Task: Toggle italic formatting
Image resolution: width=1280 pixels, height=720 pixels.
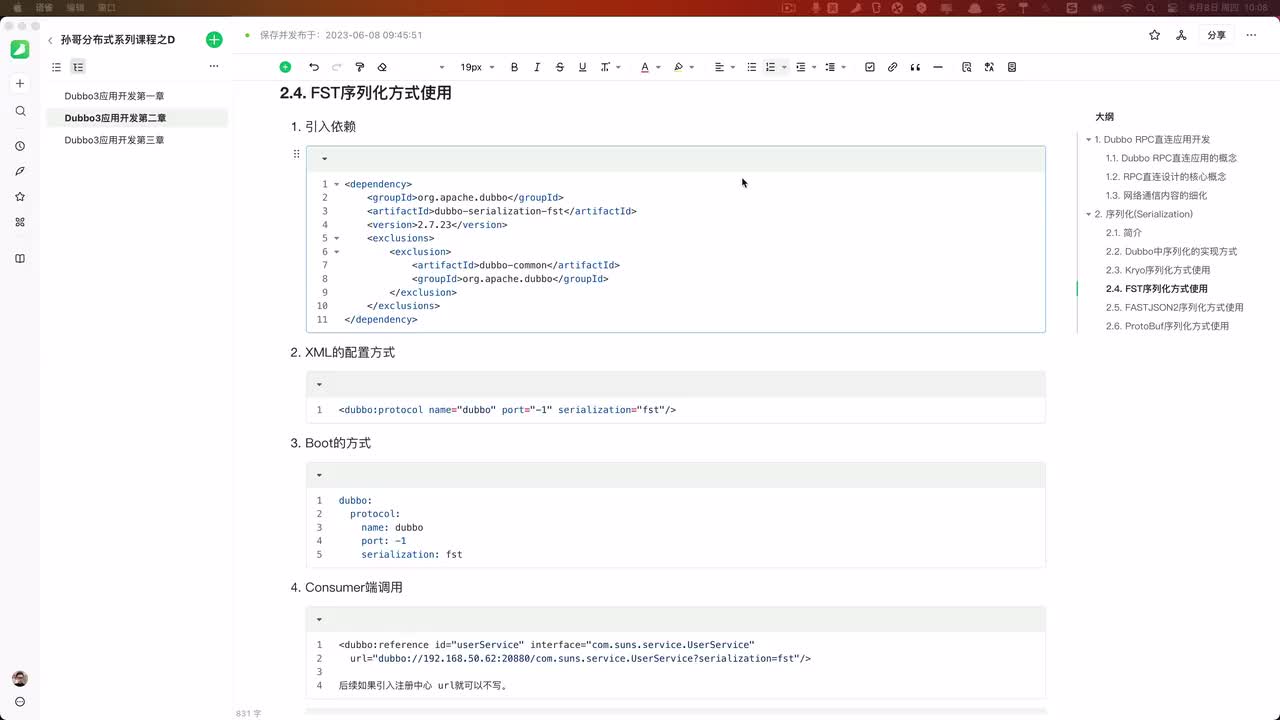Action: (537, 67)
